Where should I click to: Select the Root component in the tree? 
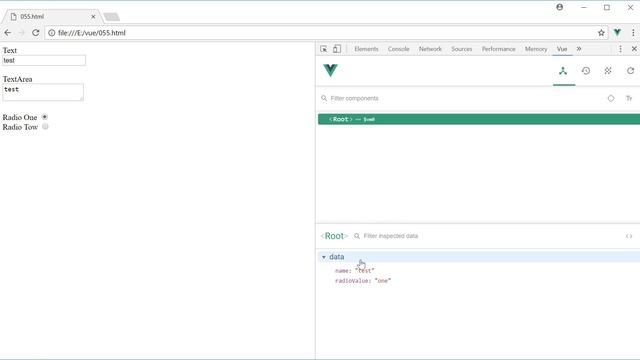coord(479,119)
